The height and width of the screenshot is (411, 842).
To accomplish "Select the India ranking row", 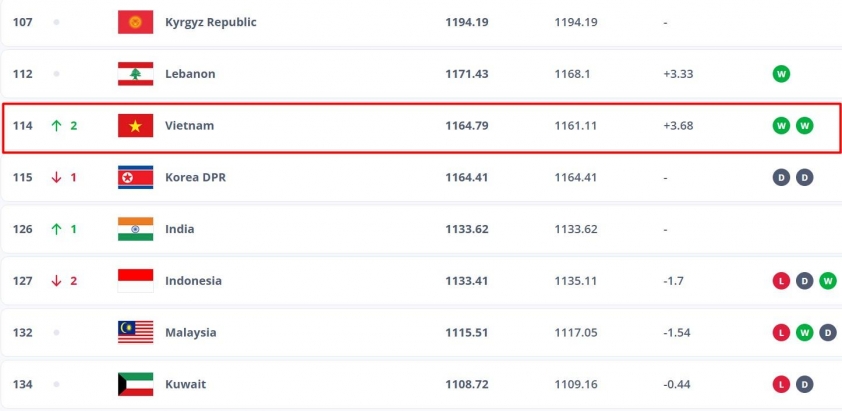I will click(x=421, y=229).
